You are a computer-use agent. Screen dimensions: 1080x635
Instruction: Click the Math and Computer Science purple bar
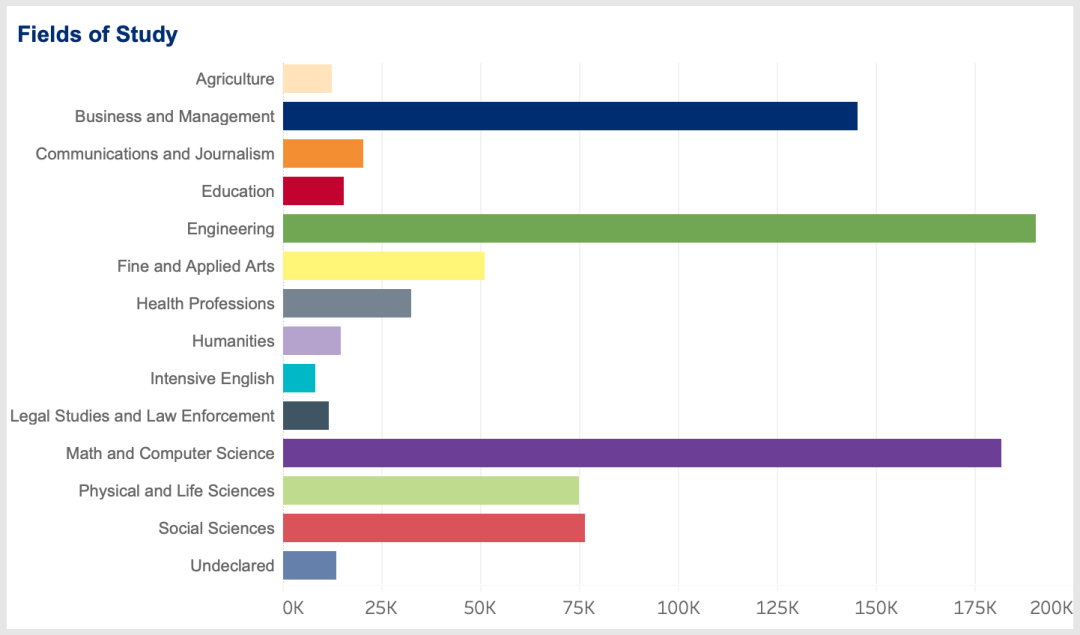642,453
